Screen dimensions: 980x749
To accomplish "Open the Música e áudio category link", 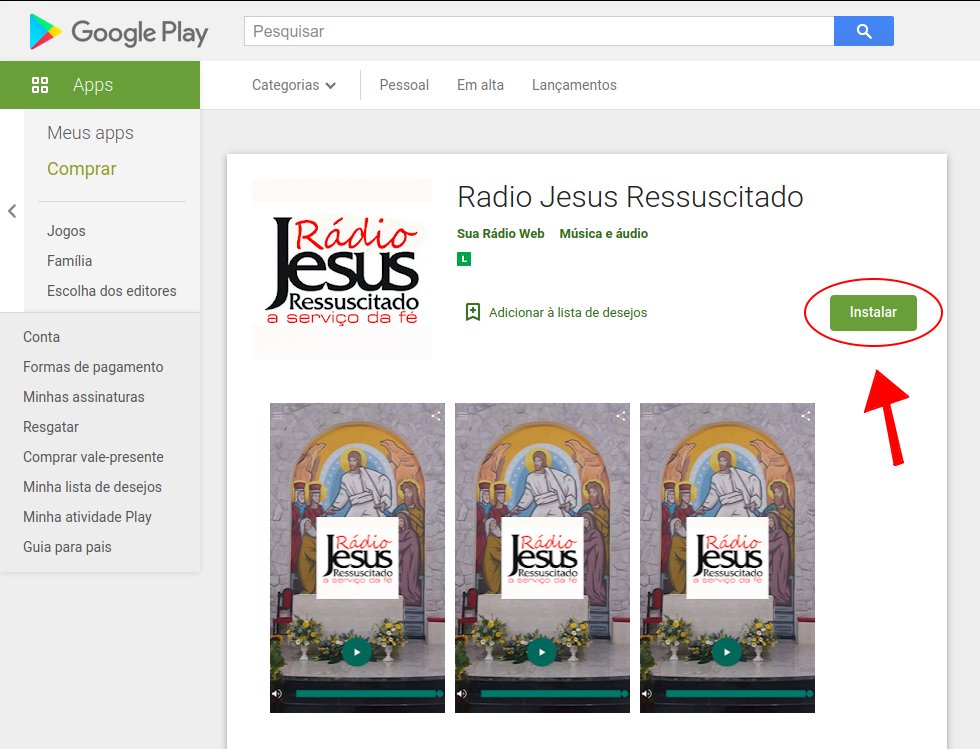I will 603,233.
